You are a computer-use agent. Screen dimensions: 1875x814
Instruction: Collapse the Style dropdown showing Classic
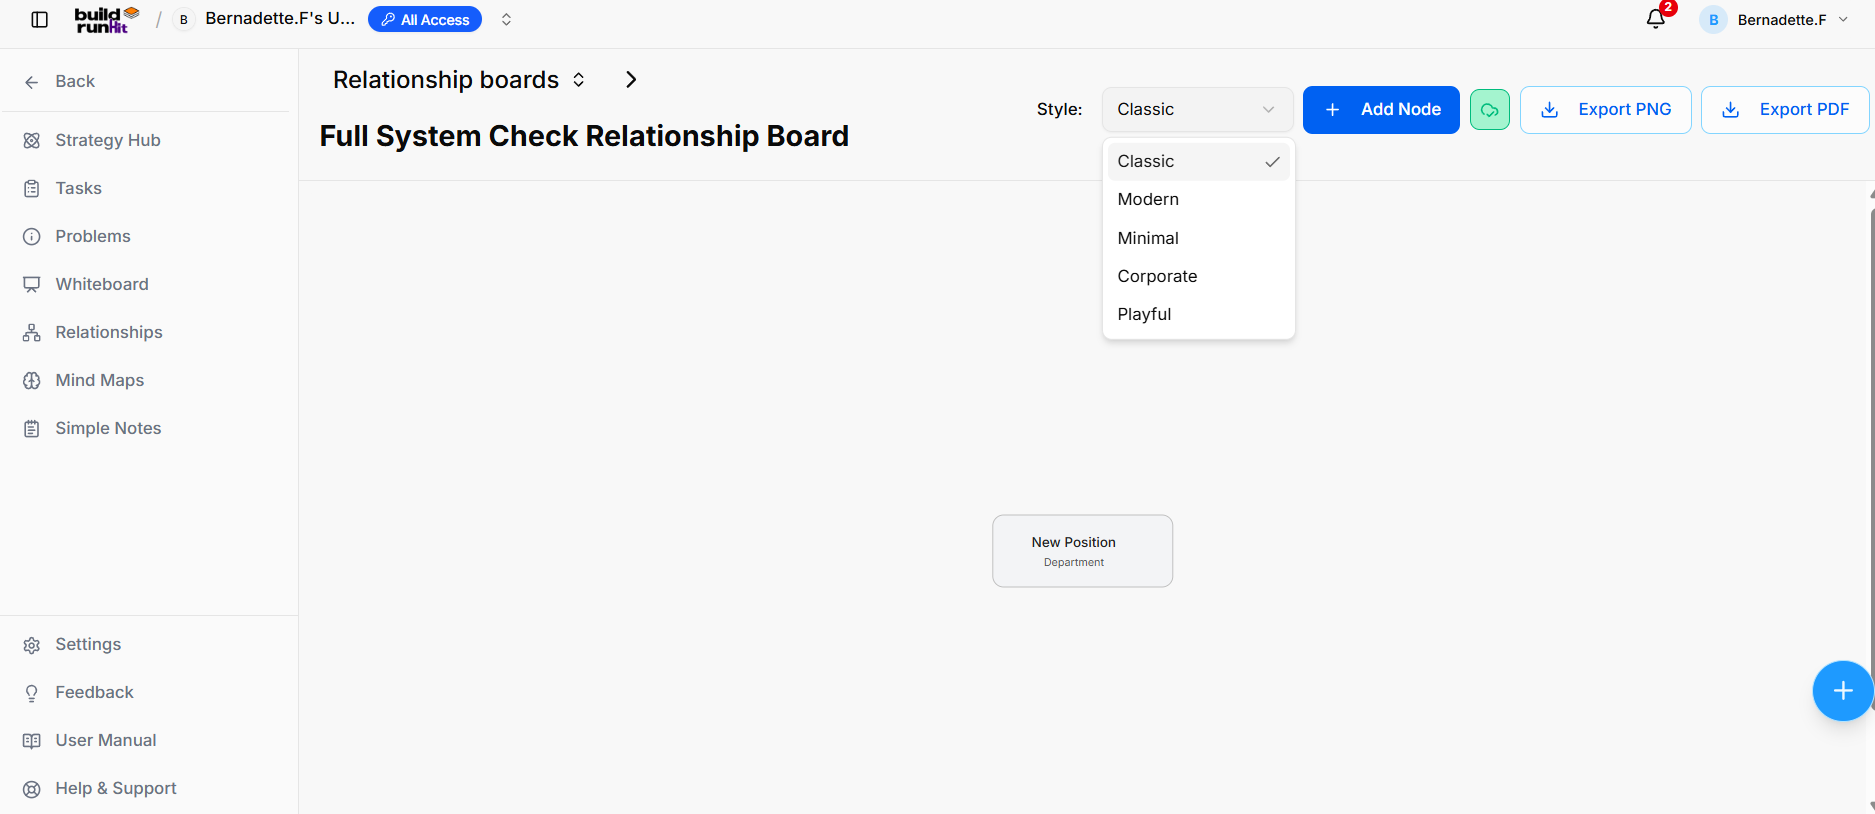coord(1197,110)
